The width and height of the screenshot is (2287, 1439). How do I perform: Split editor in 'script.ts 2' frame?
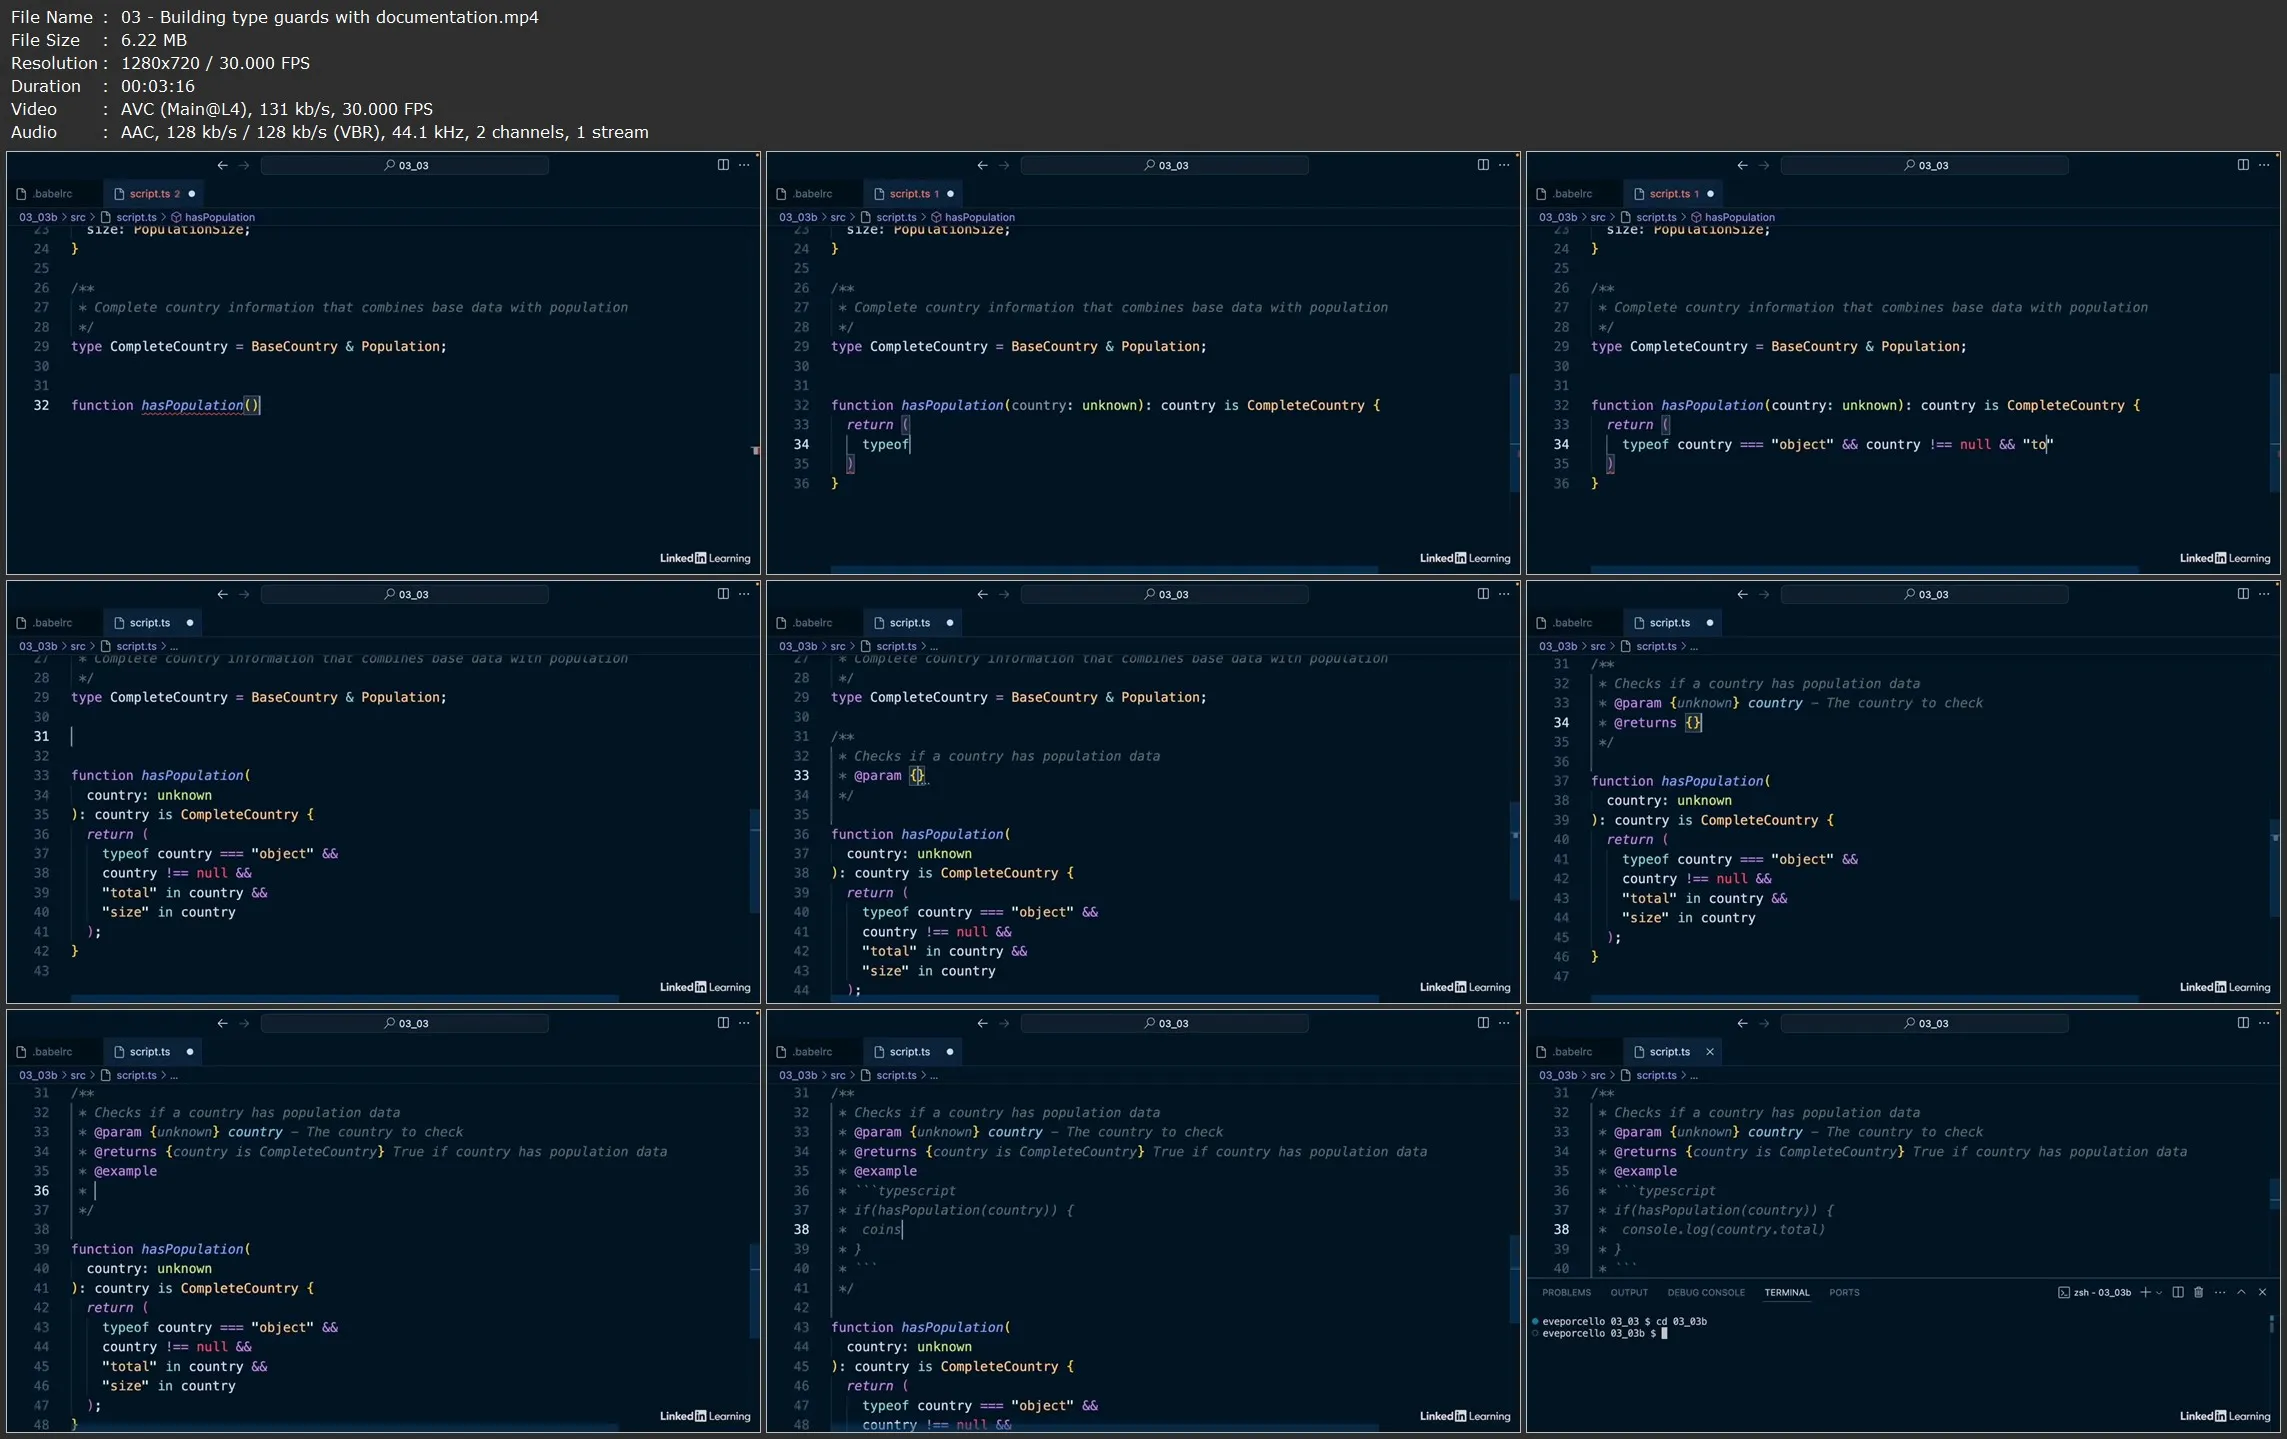coord(723,165)
